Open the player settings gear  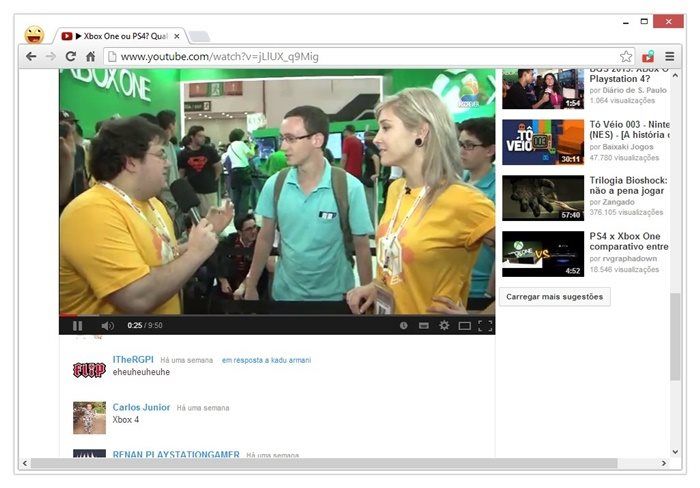[444, 325]
